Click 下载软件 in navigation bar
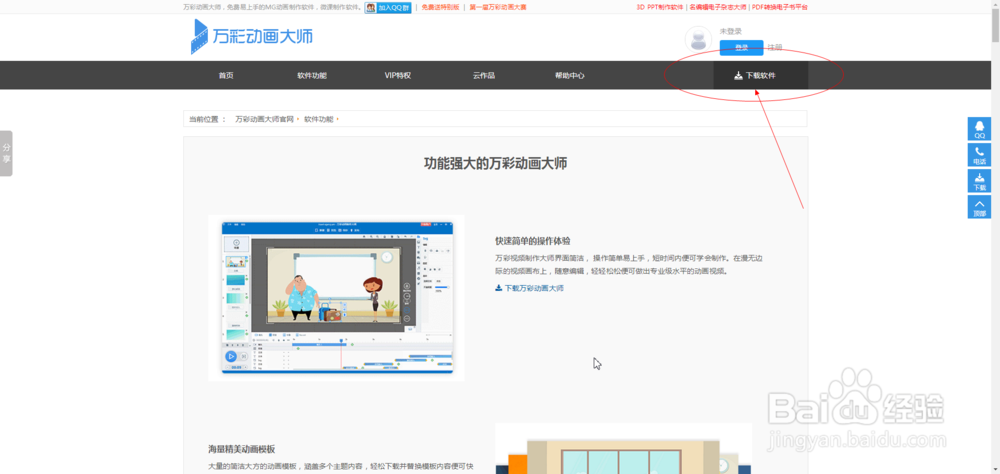 (x=760, y=75)
